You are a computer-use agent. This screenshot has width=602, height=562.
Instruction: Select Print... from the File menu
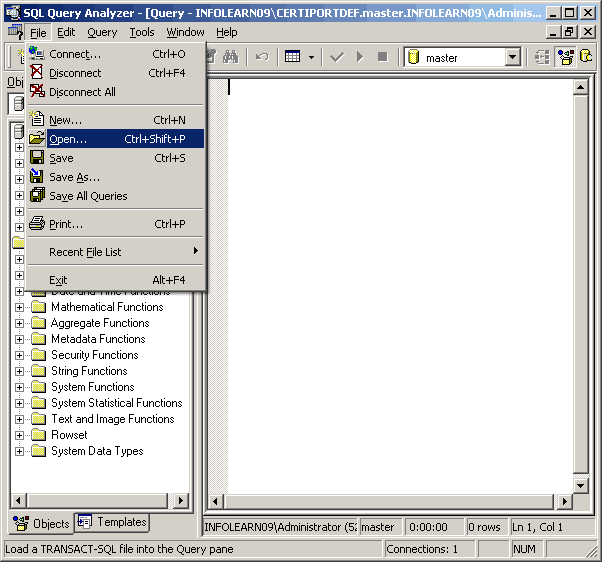coord(116,224)
